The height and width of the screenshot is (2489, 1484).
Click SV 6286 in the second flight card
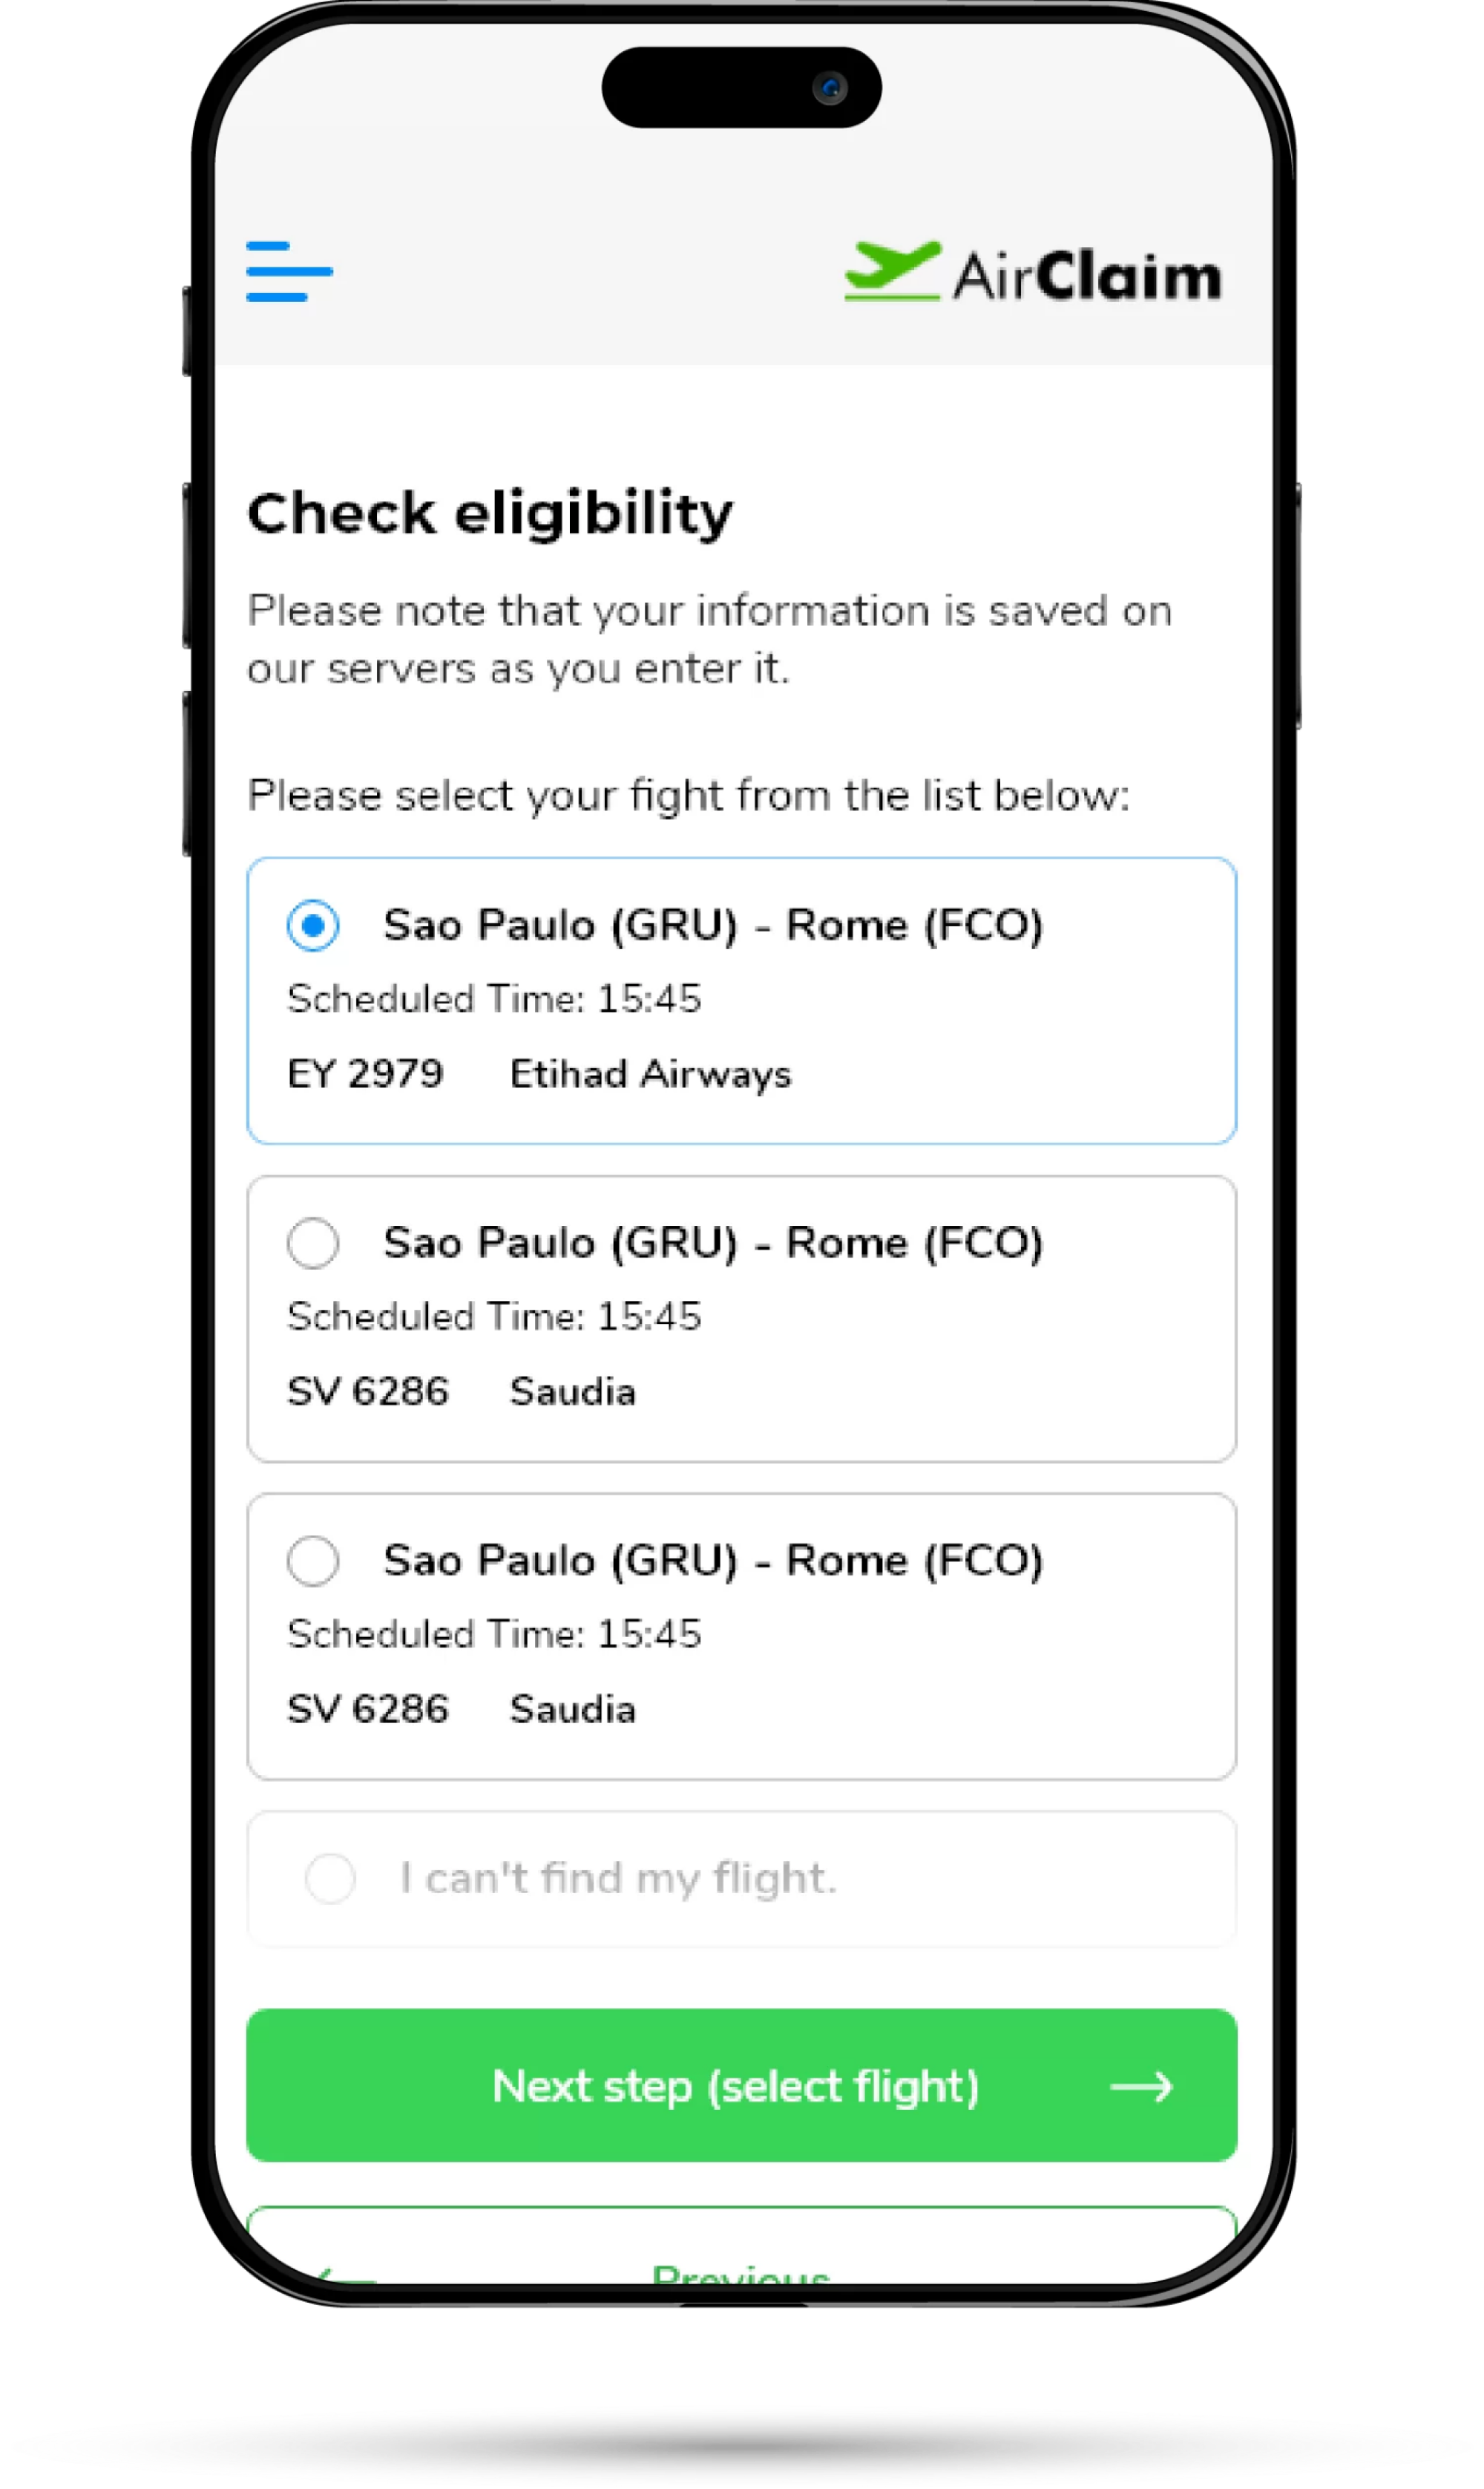tap(368, 1391)
